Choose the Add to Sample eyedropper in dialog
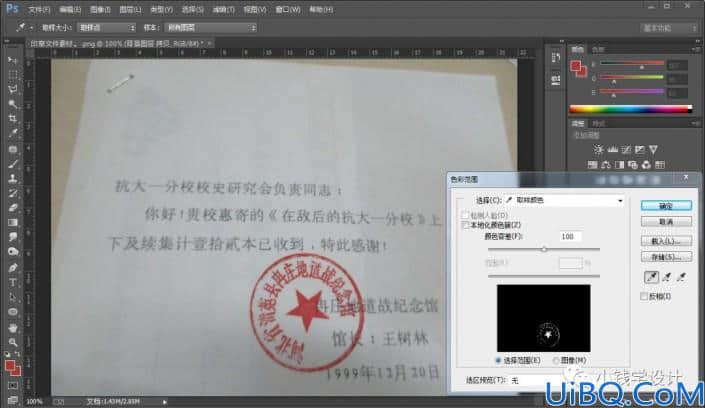Image resolution: width=705 pixels, height=408 pixels. (x=666, y=277)
